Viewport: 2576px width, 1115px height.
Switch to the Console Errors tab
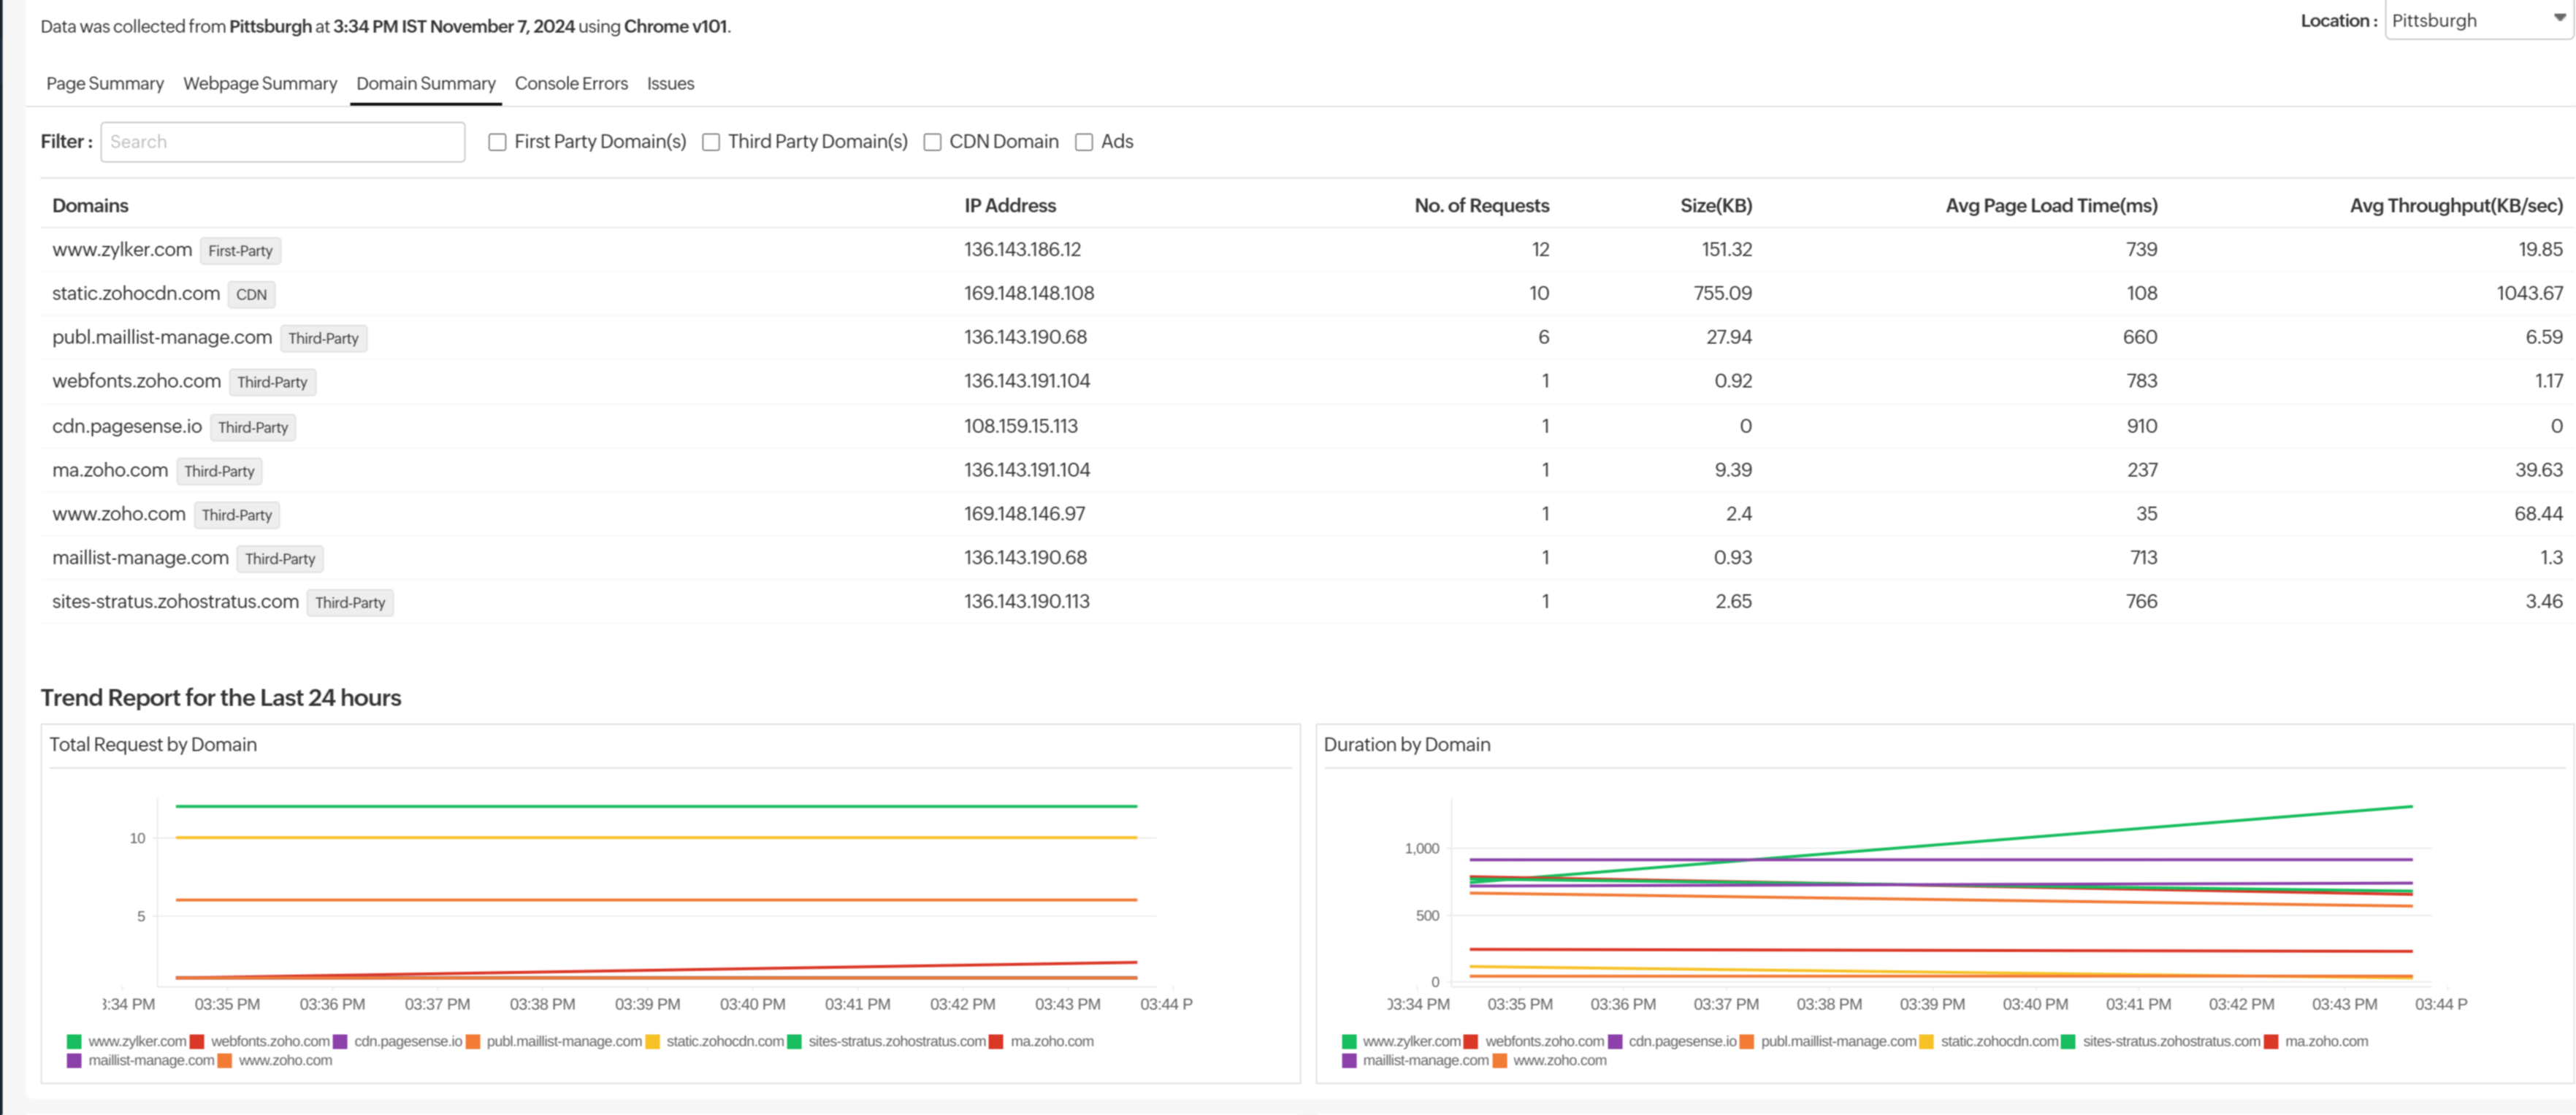pyautogui.click(x=571, y=84)
